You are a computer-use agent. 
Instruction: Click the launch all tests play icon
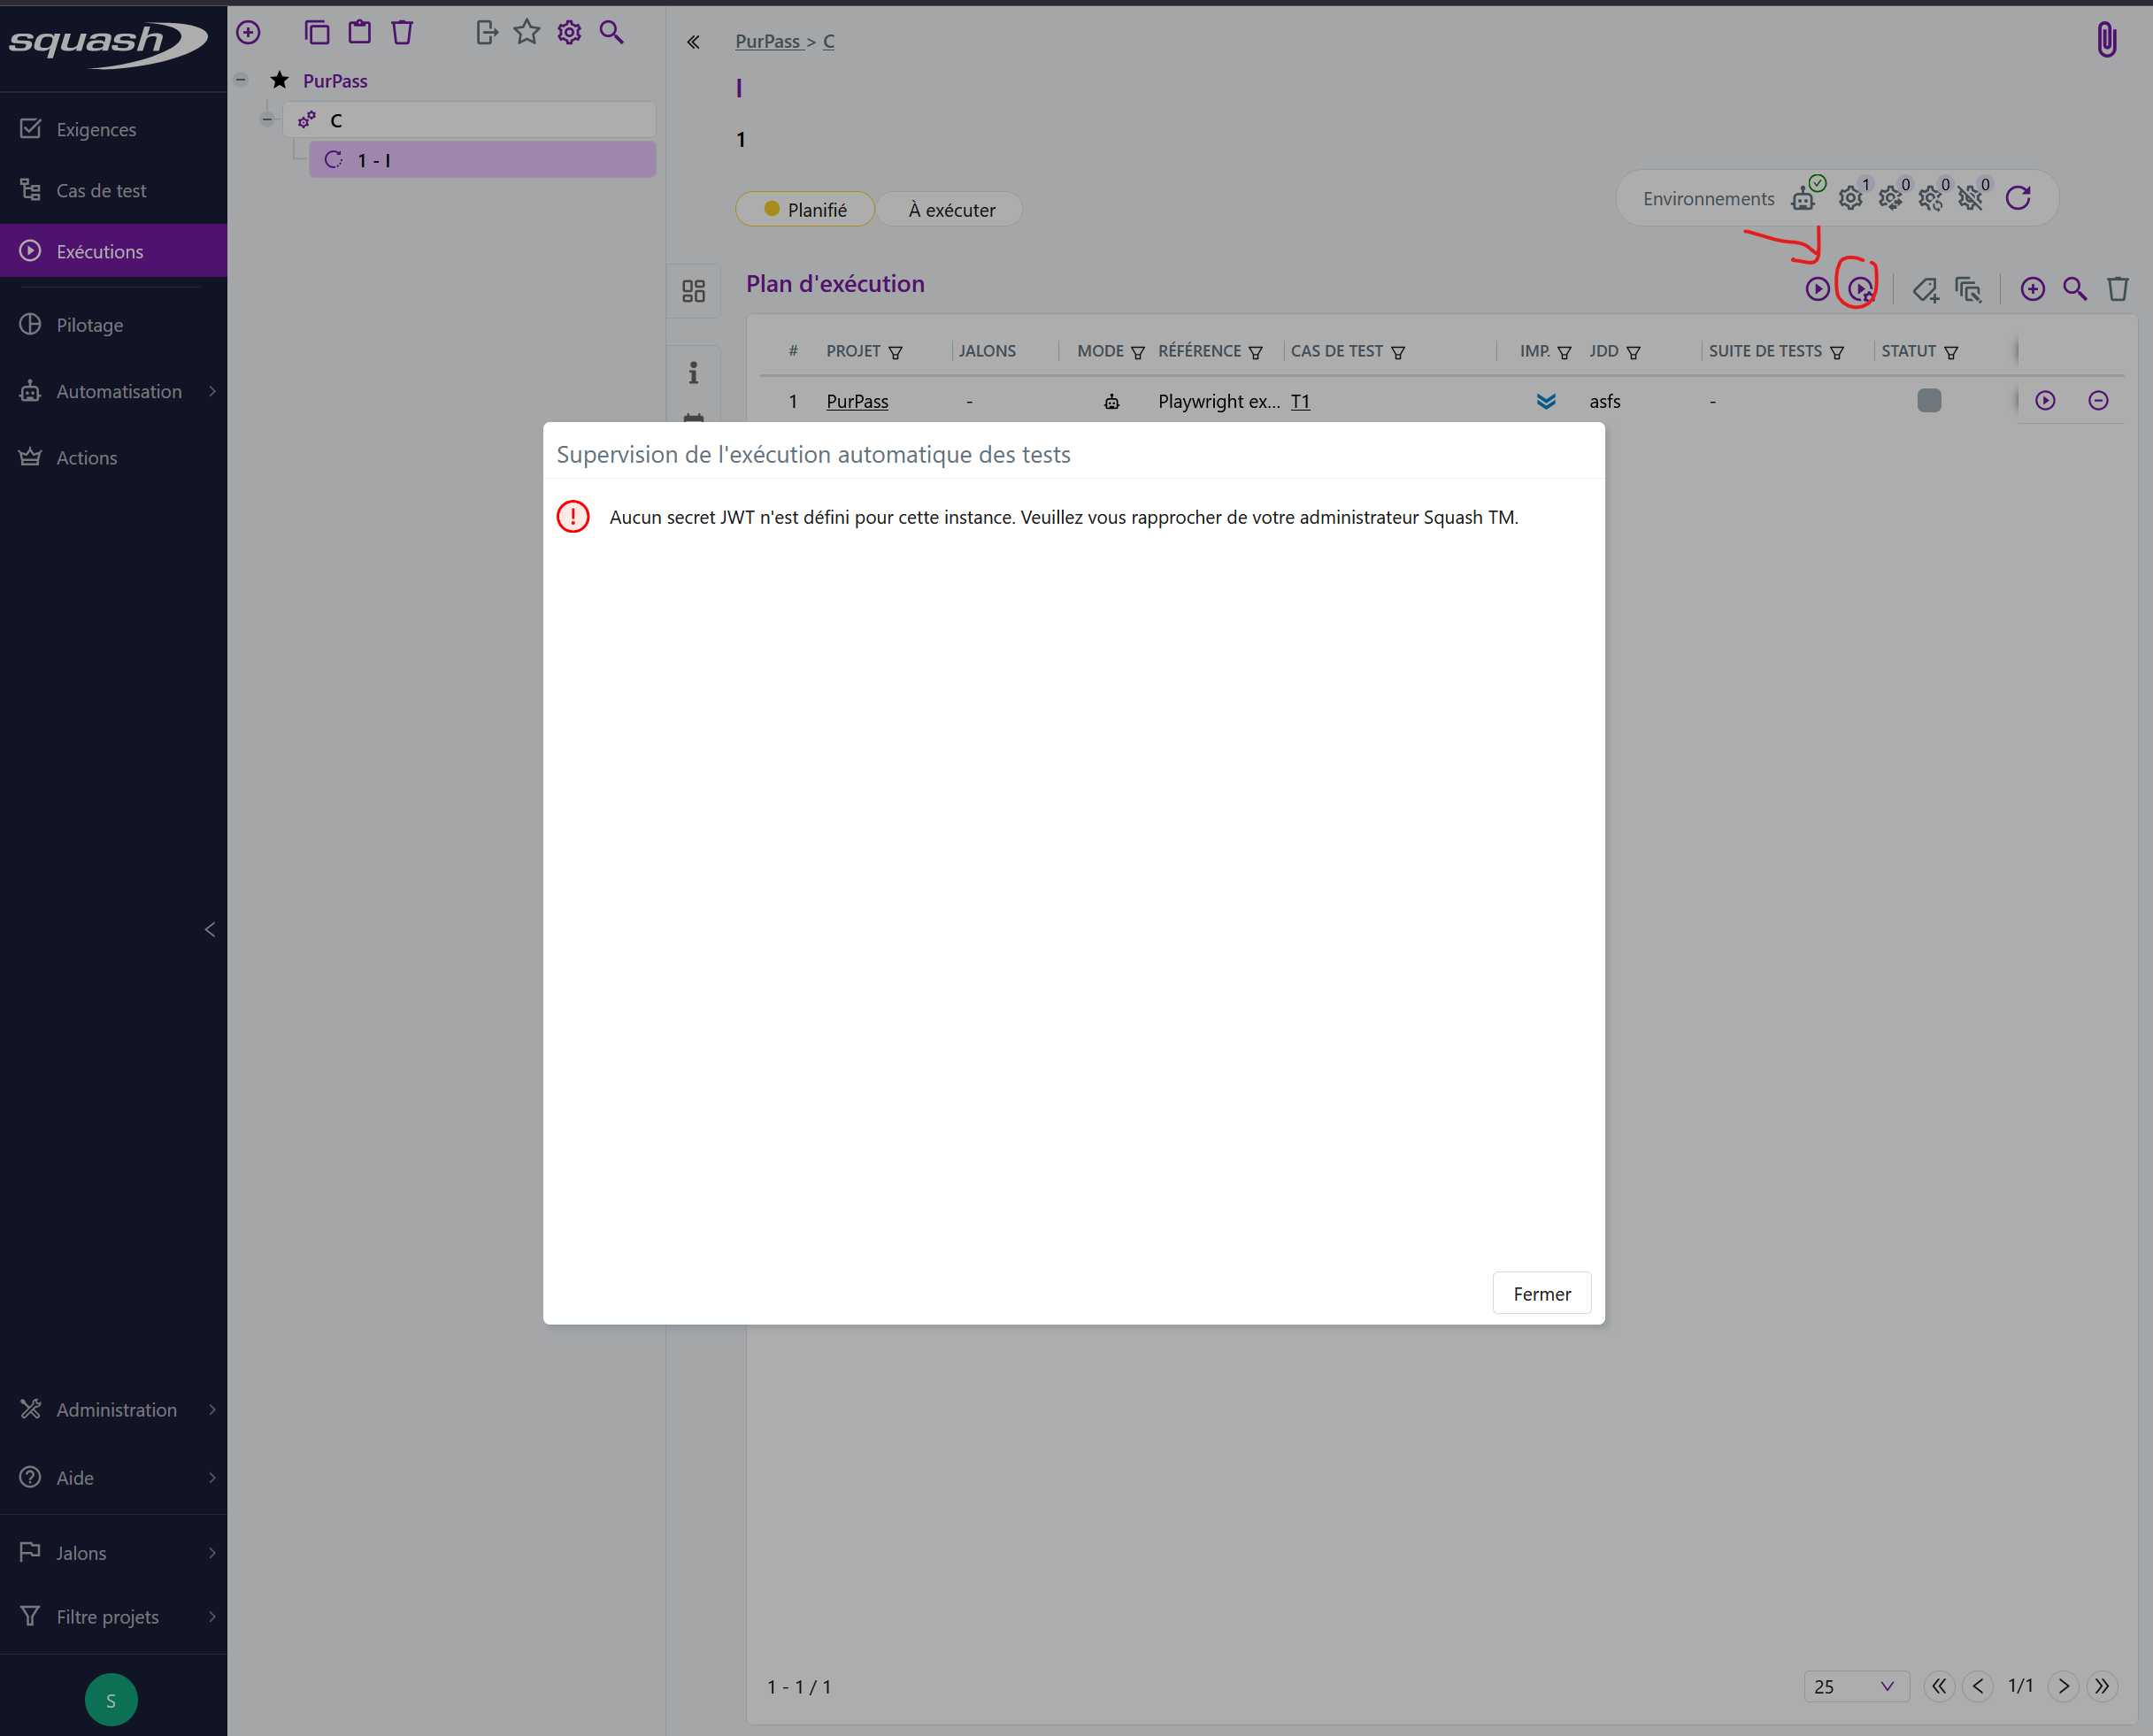(x=1817, y=289)
